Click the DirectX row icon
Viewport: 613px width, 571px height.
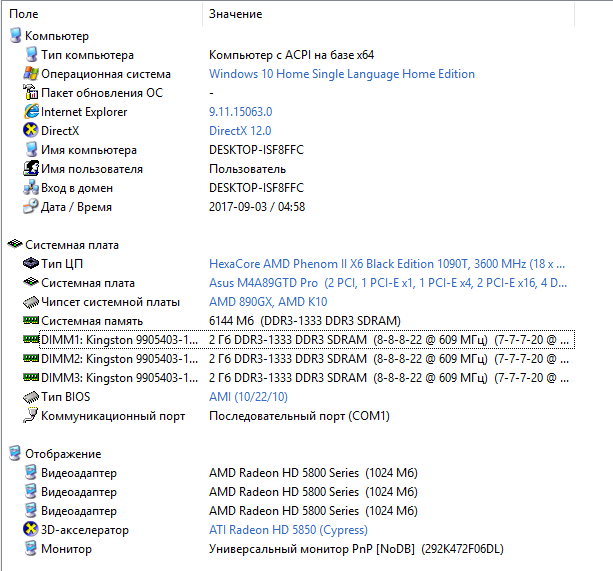point(31,131)
